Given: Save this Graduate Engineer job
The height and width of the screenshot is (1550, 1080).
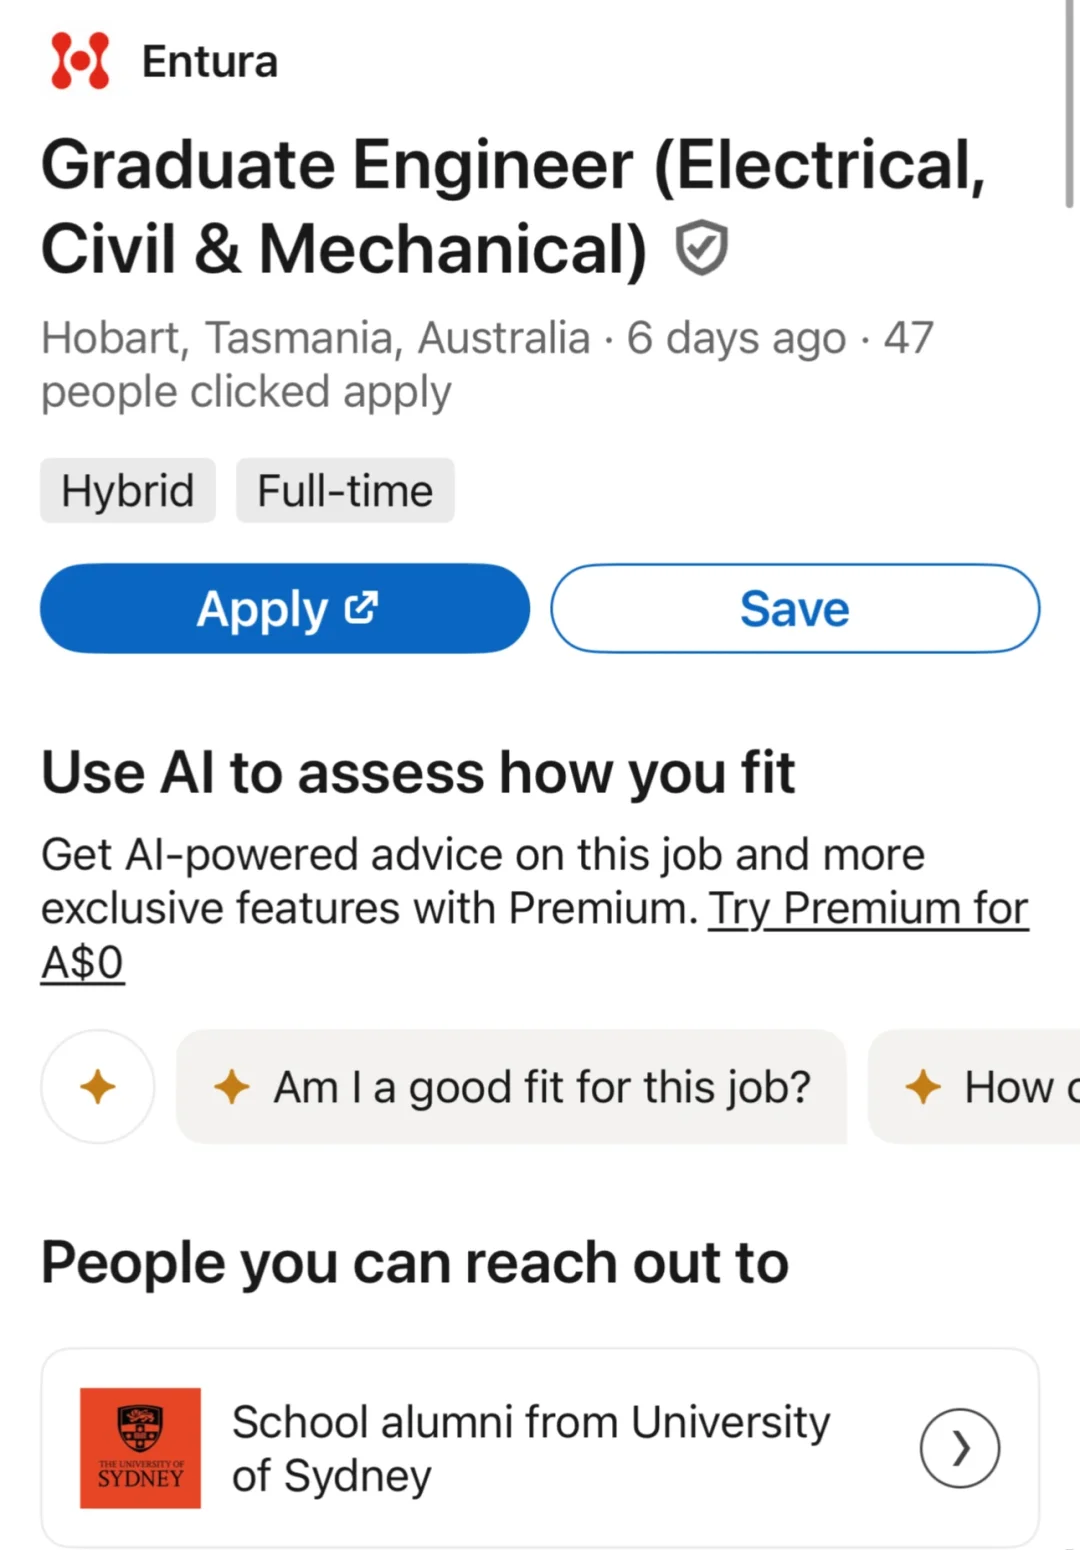Looking at the screenshot, I should point(795,608).
